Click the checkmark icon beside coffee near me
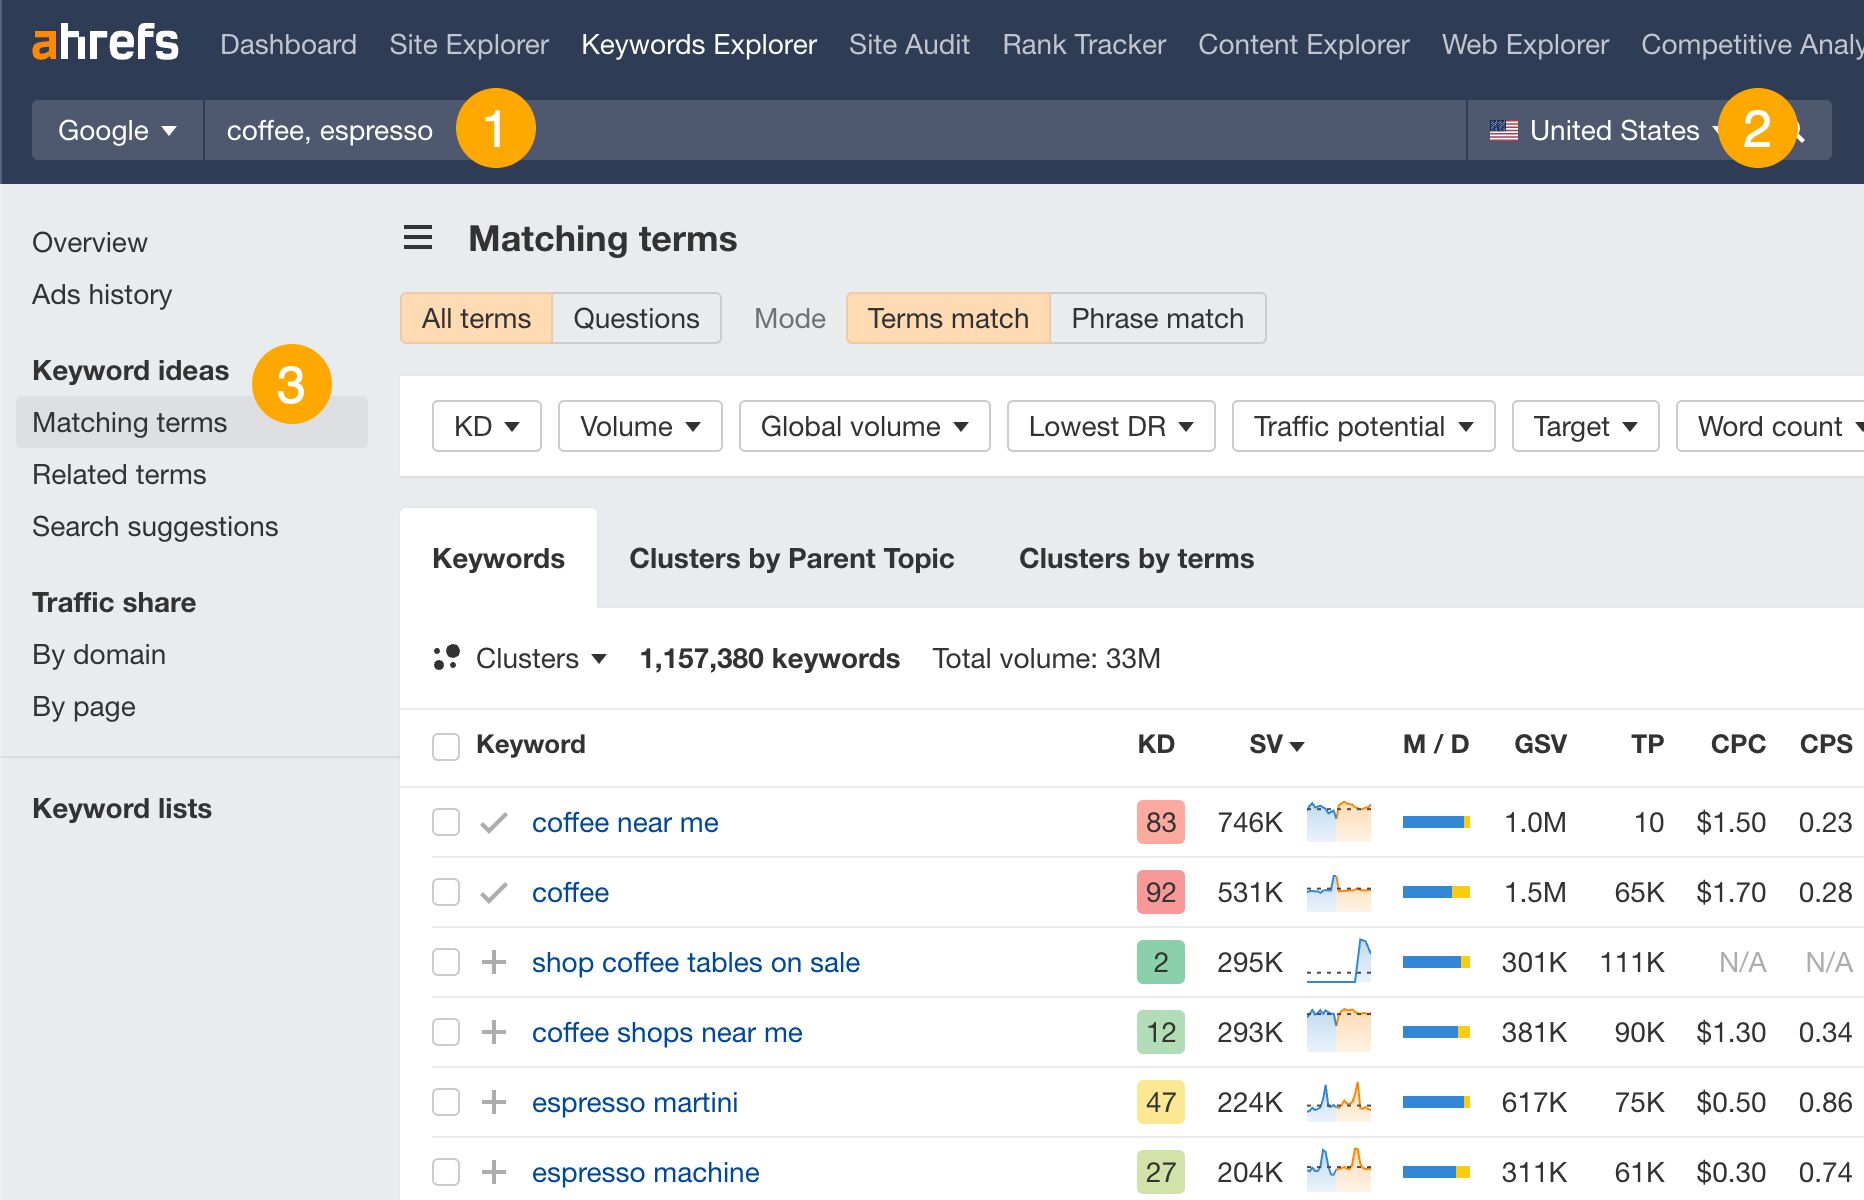This screenshot has height=1200, width=1864. 494,822
